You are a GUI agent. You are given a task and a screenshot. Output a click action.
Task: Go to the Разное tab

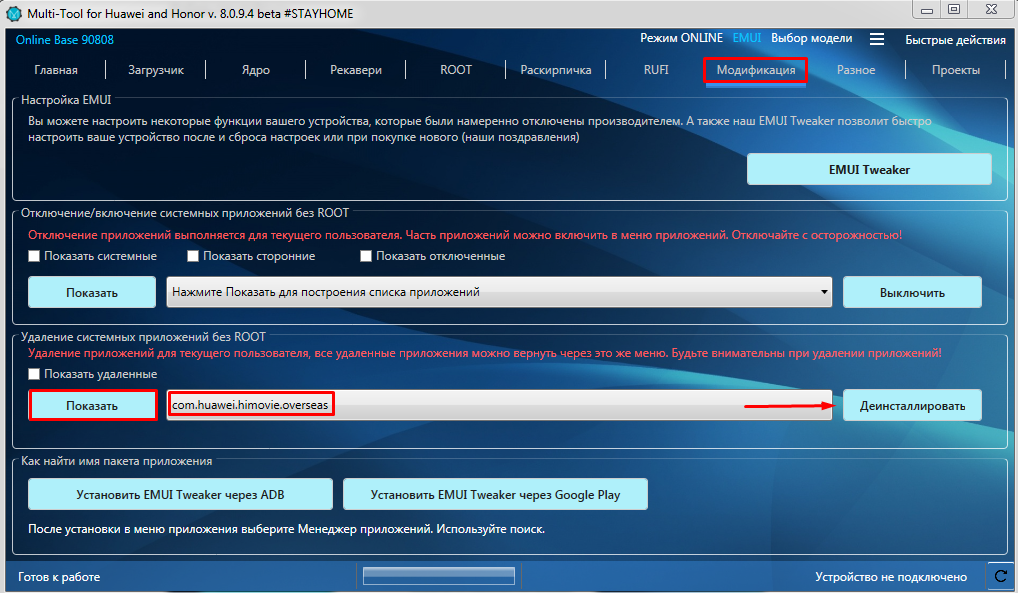(x=856, y=70)
